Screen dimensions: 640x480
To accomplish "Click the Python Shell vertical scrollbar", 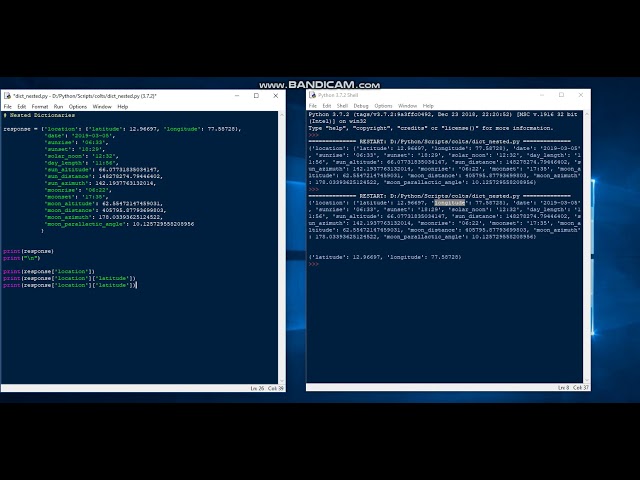I will tap(586, 247).
